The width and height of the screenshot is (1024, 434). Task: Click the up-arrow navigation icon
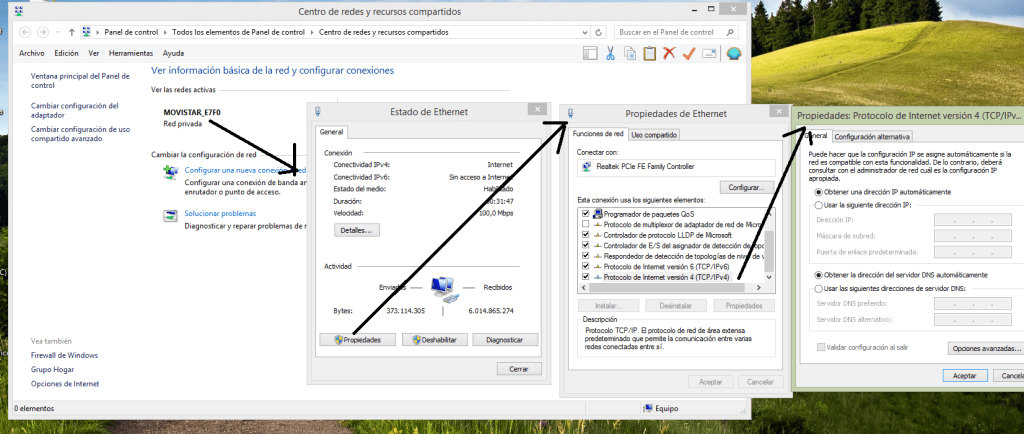72,32
